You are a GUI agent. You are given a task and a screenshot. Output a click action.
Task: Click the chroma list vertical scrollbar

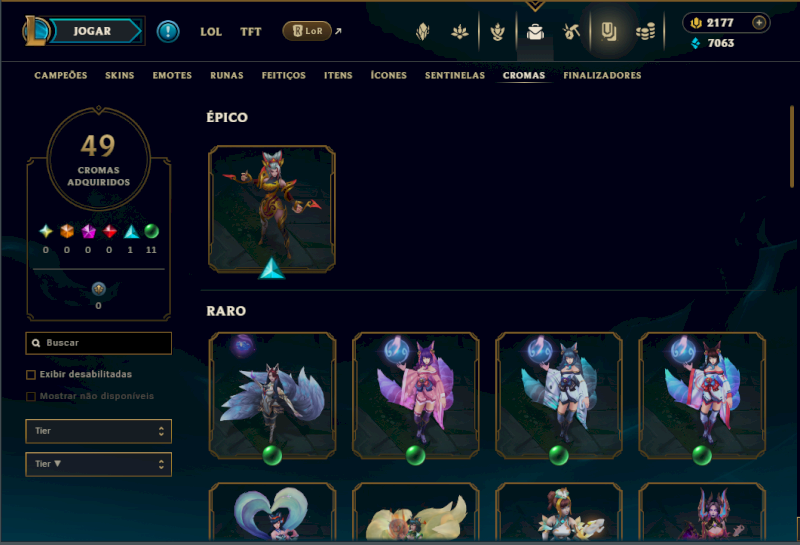pyautogui.click(x=791, y=146)
